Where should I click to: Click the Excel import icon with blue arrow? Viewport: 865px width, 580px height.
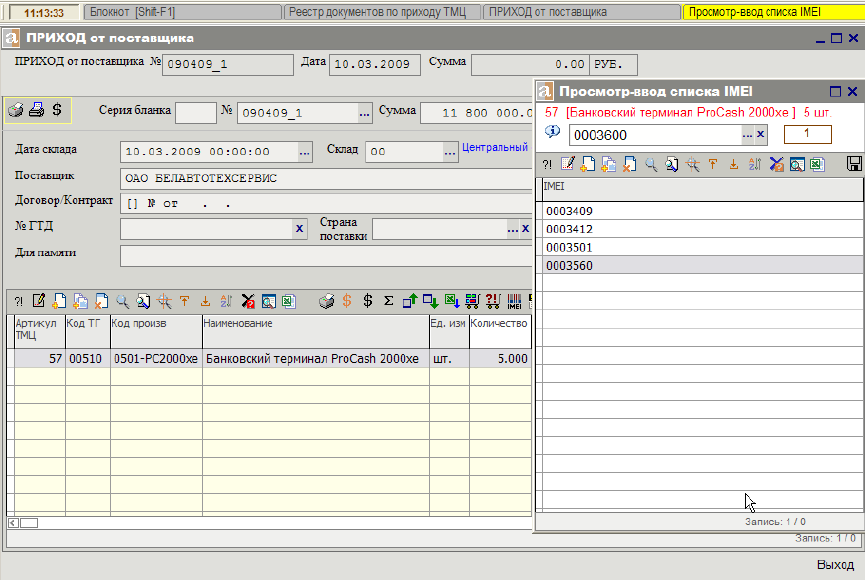[452, 301]
